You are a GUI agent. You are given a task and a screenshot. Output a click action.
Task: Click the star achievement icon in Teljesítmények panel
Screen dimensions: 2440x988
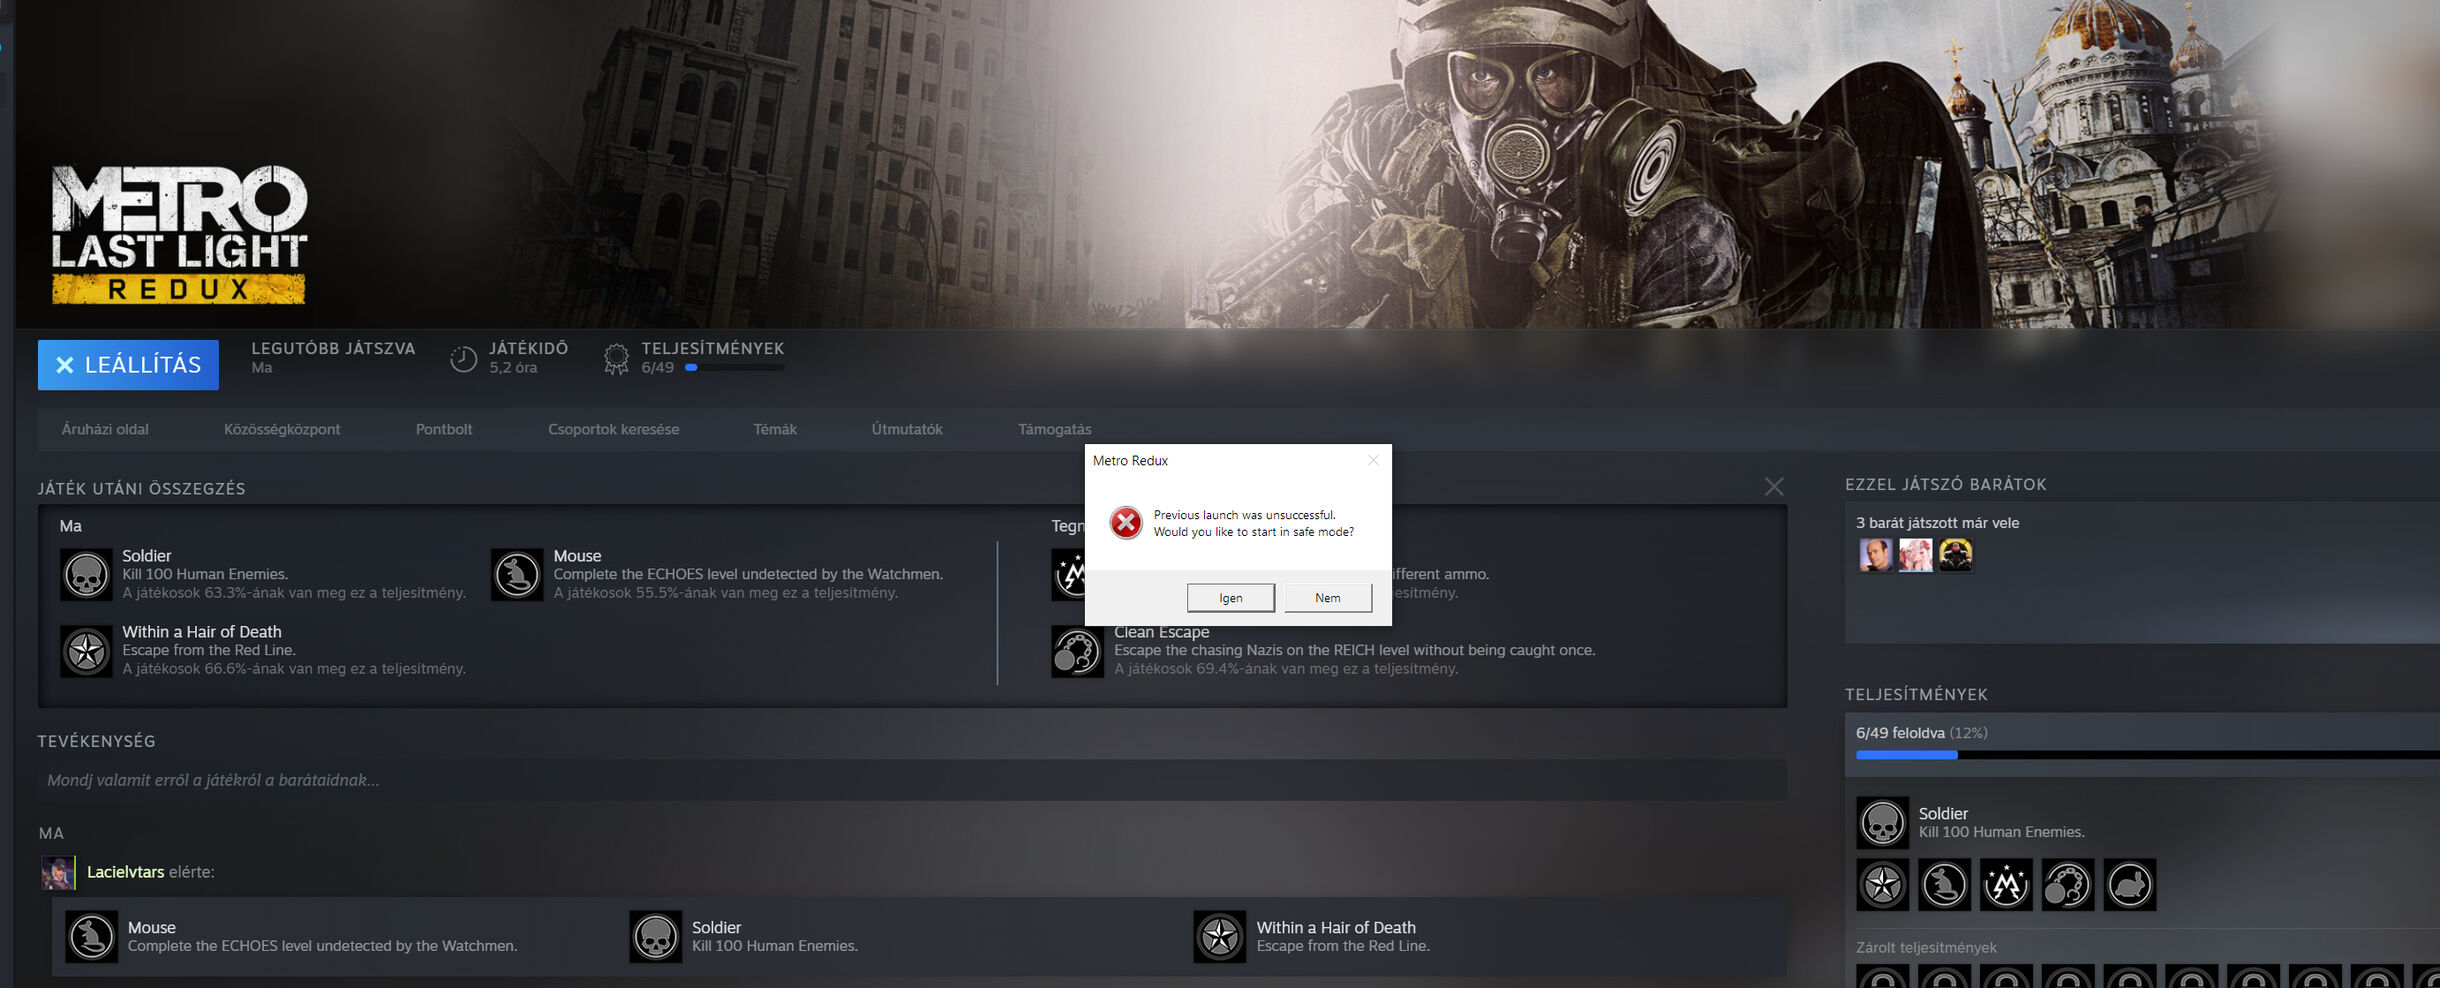click(1882, 885)
